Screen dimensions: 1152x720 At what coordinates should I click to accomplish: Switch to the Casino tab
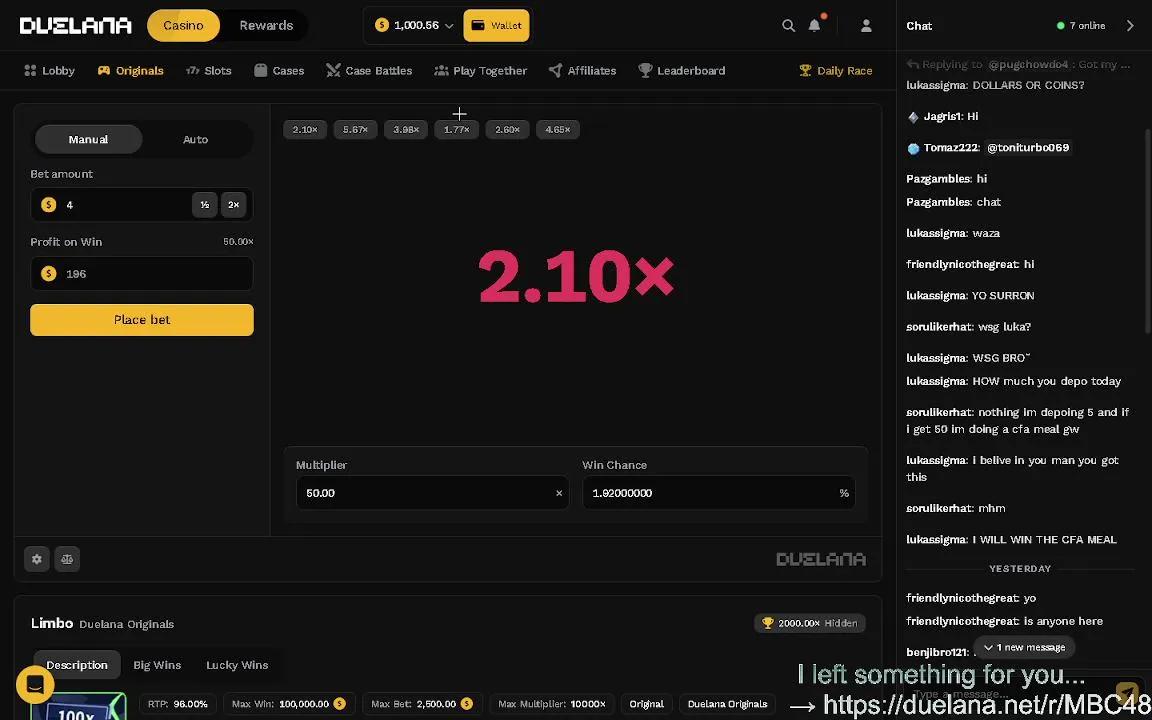click(x=183, y=26)
